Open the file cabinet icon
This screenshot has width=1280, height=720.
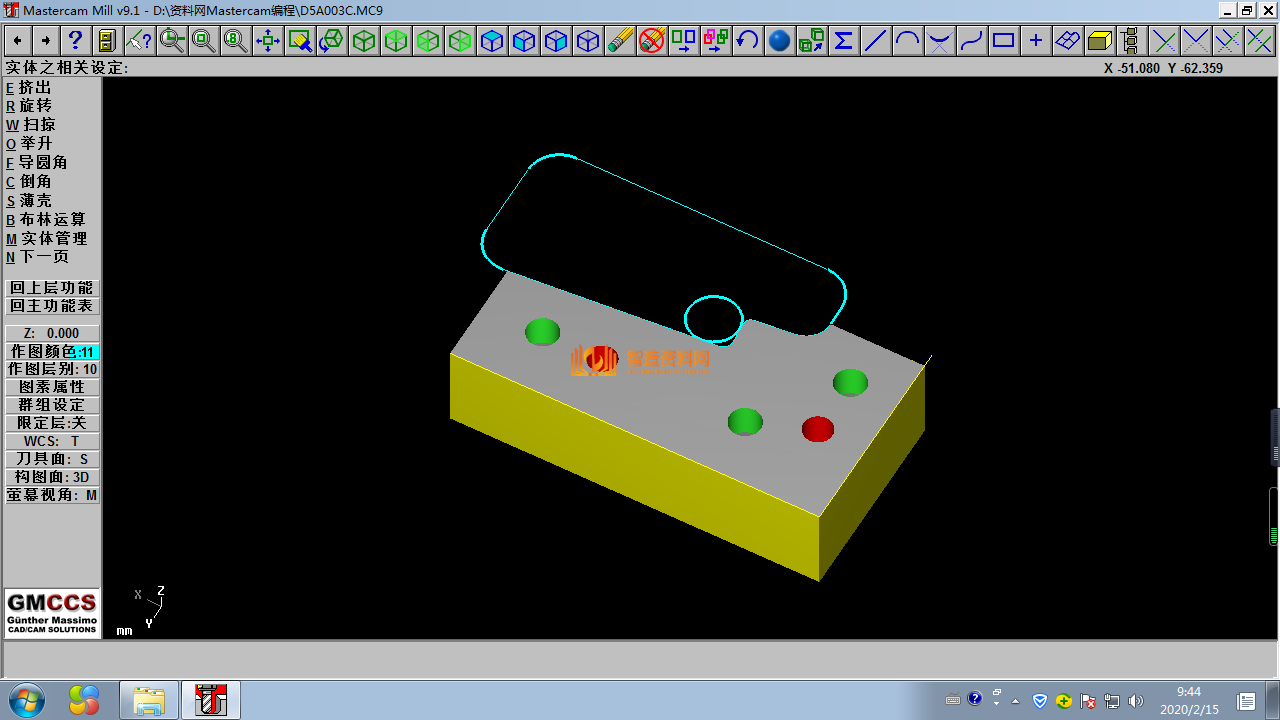click(107, 41)
